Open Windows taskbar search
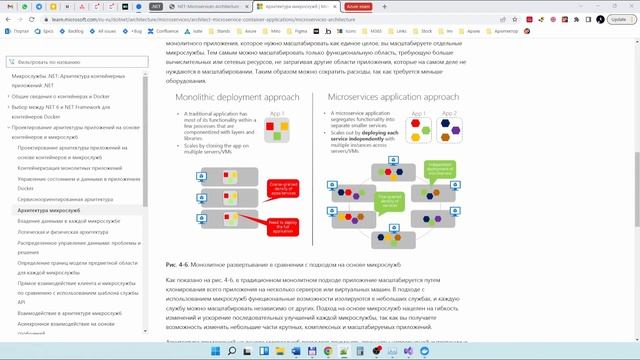Image resolution: width=640 pixels, height=360 pixels. coord(231,351)
